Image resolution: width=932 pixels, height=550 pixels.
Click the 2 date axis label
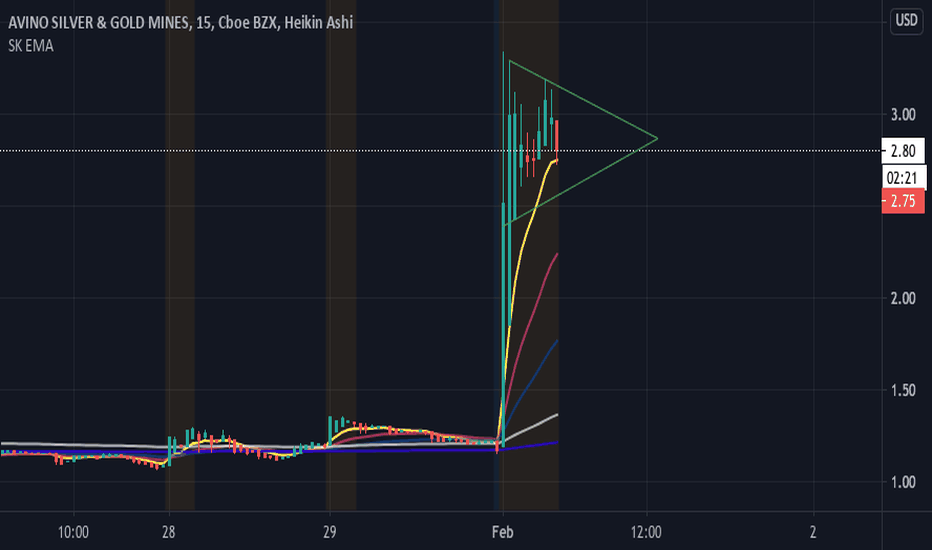pyautogui.click(x=813, y=532)
